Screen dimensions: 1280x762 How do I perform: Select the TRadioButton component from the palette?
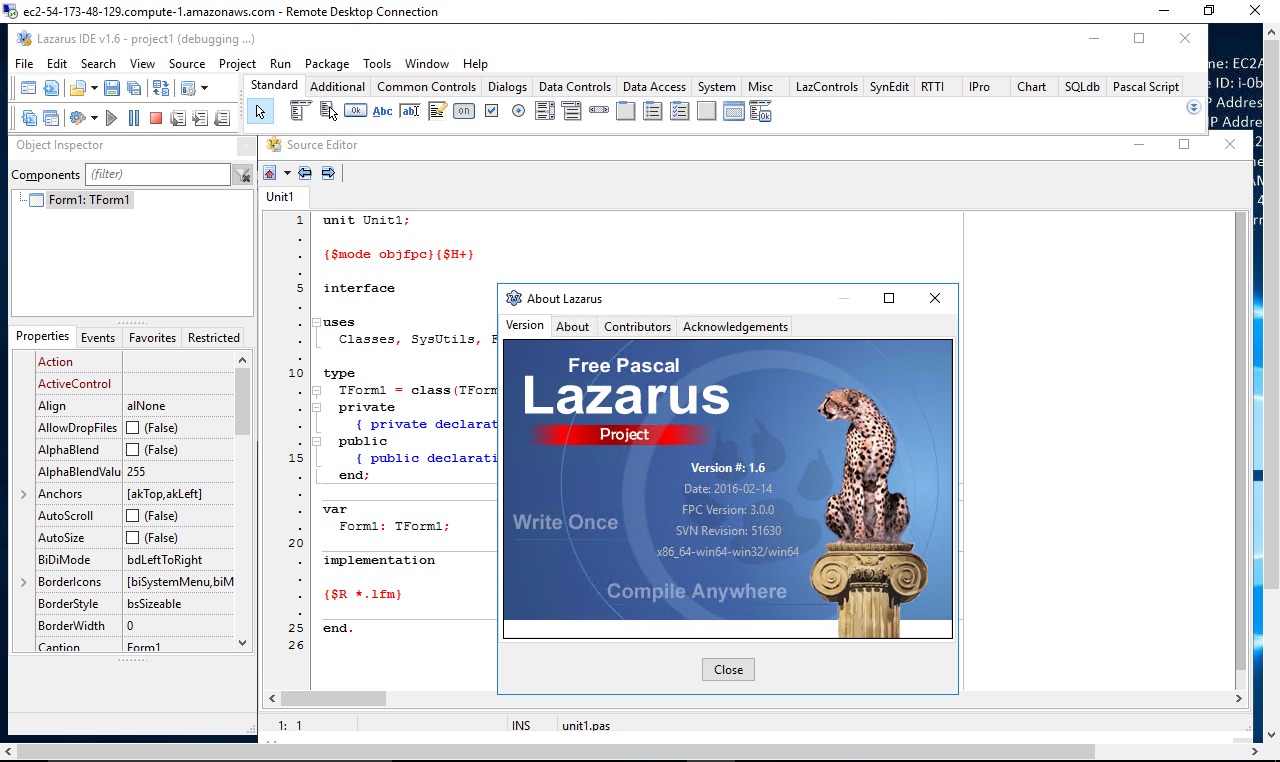tap(518, 111)
